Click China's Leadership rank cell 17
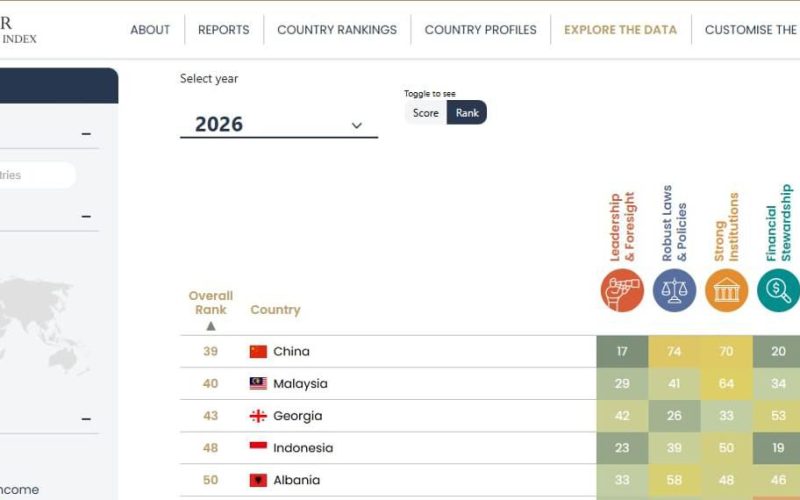Viewport: 800px width, 500px height. pos(622,351)
